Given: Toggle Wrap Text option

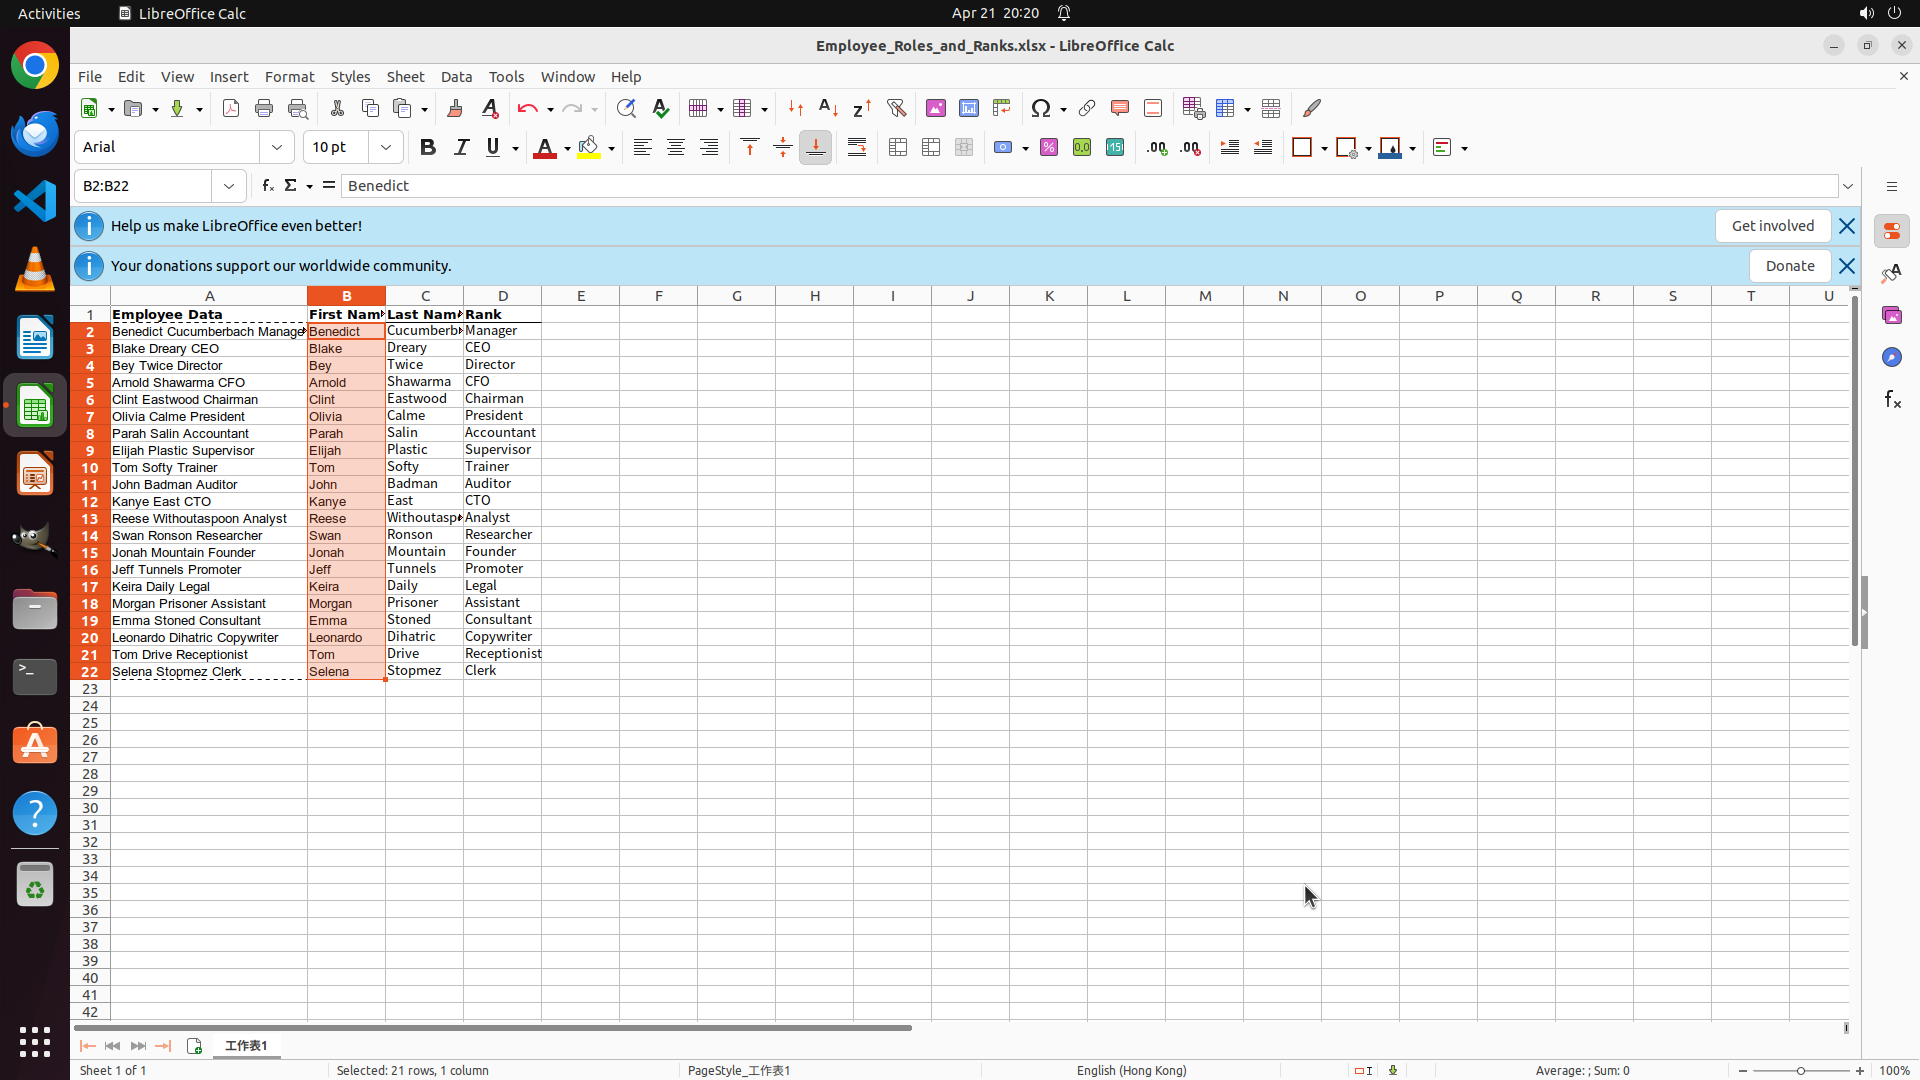Looking at the screenshot, I should coord(857,148).
